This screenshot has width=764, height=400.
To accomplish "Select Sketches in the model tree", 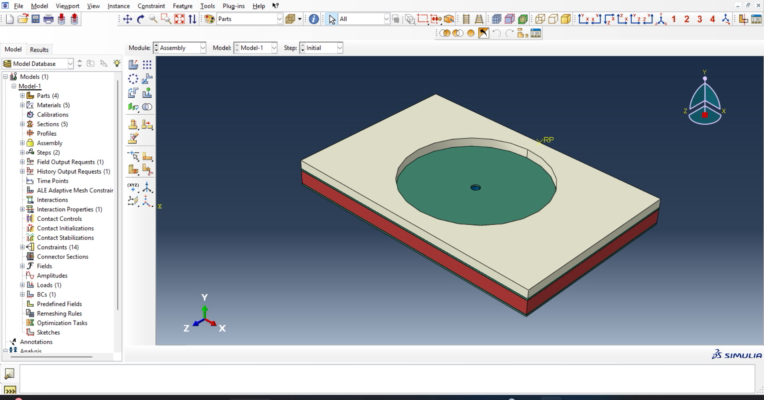I will pos(48,332).
